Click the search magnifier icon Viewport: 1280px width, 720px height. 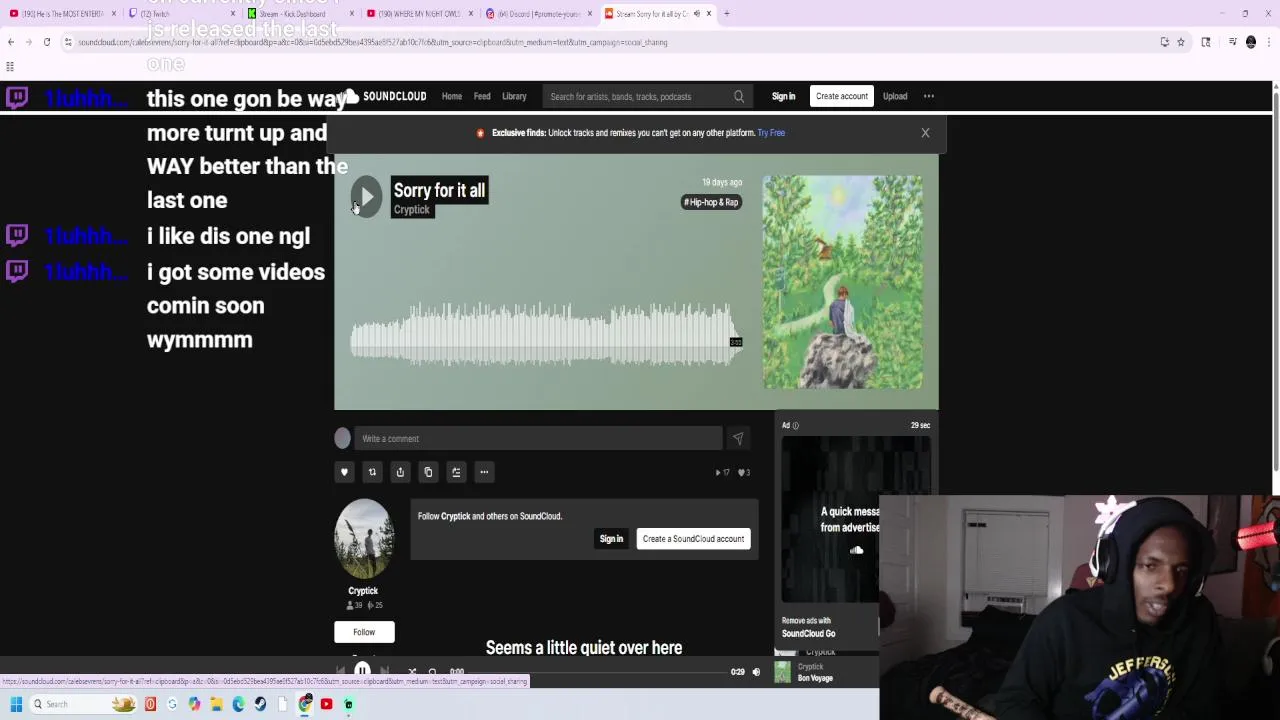[739, 96]
